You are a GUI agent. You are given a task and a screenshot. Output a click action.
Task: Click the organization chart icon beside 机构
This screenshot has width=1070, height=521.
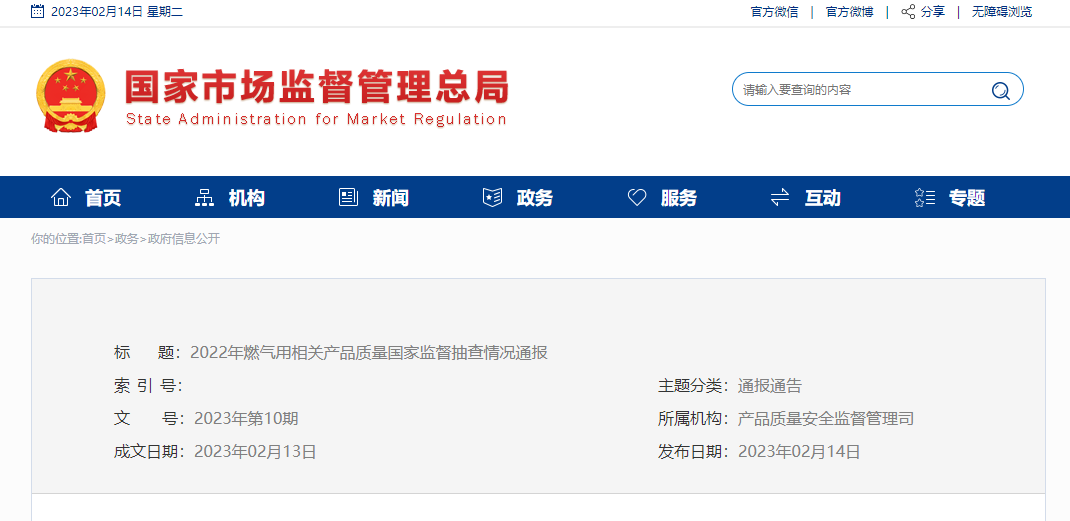click(x=204, y=197)
